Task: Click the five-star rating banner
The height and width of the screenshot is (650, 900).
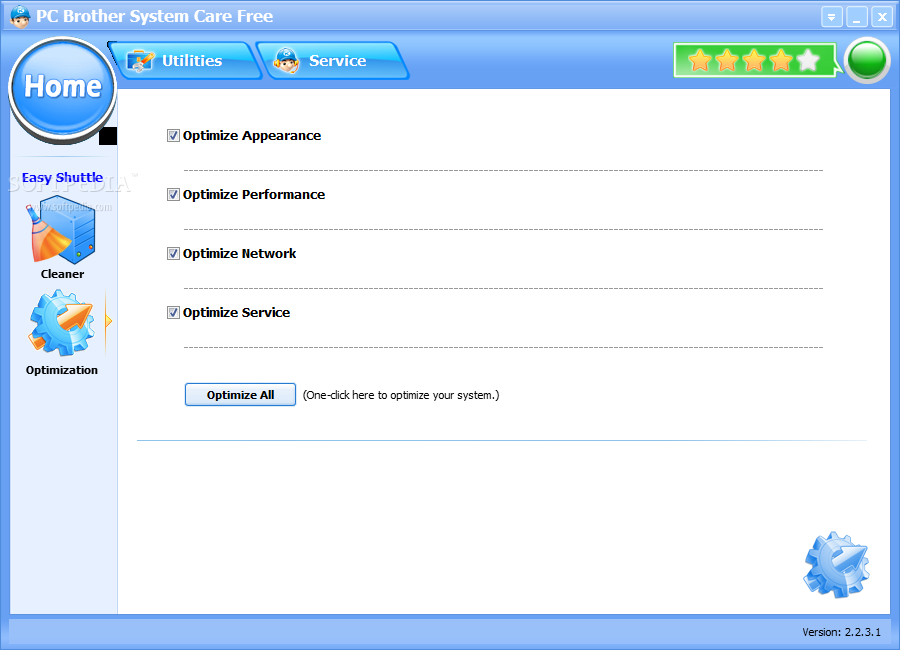Action: coord(754,60)
